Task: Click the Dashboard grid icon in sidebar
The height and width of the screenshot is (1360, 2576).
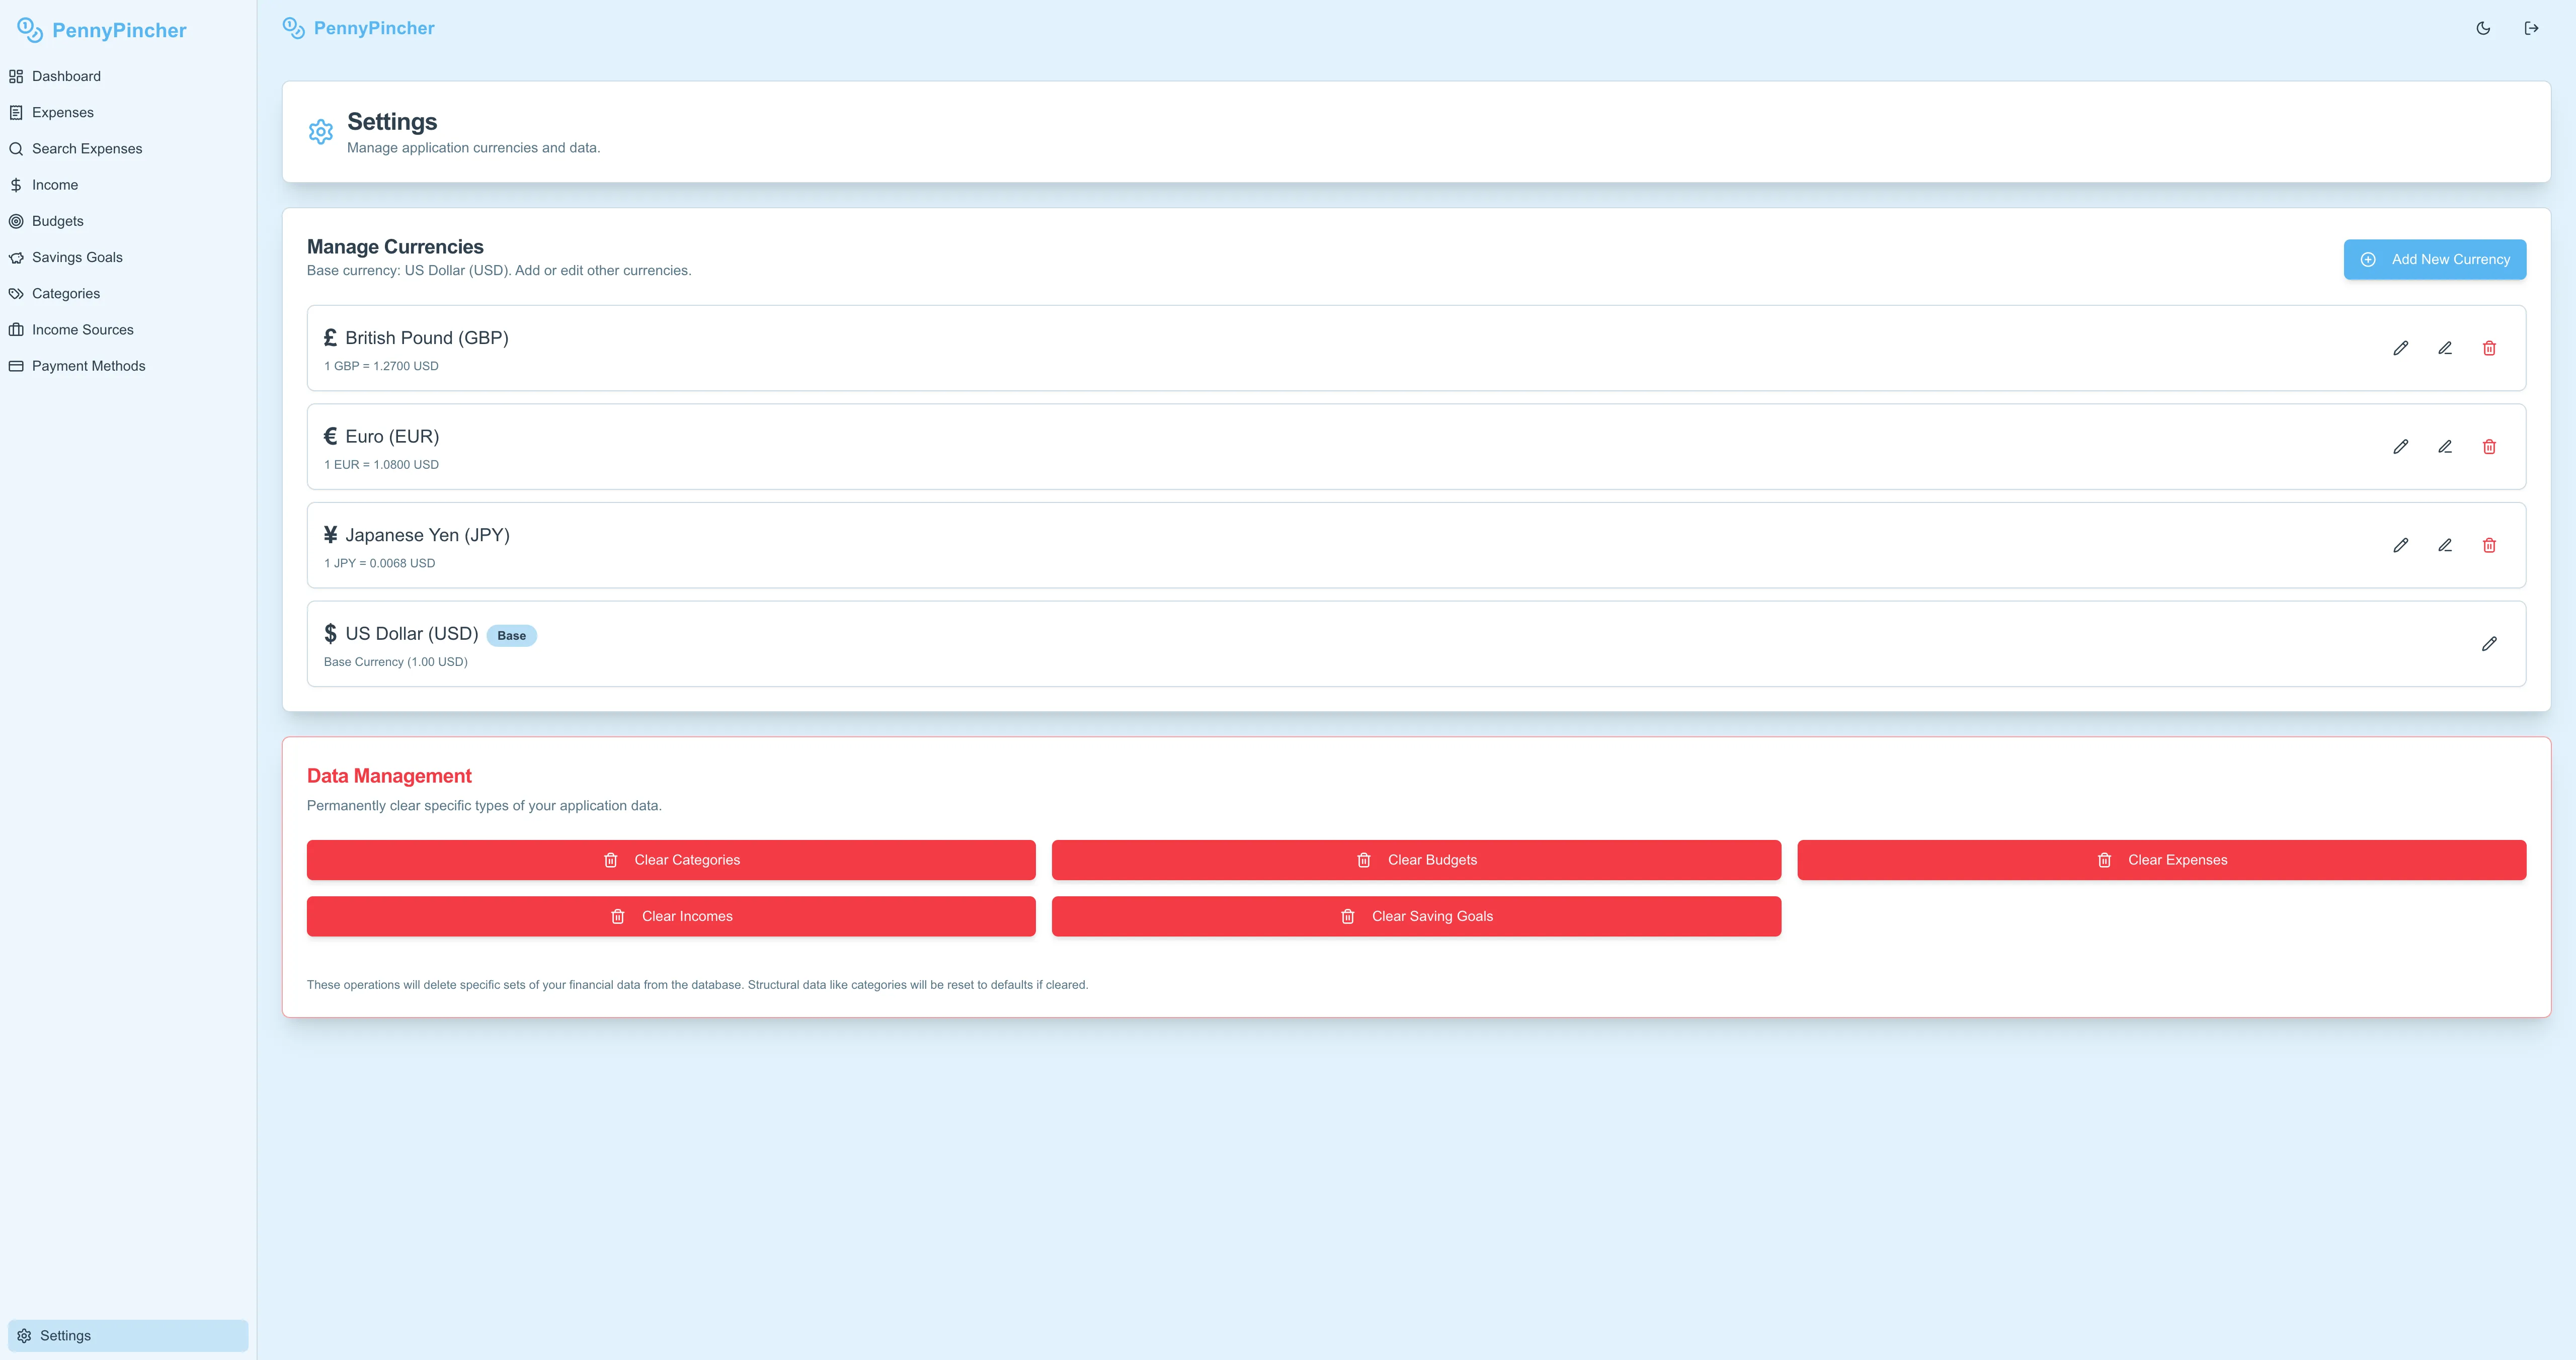Action: (x=16, y=76)
